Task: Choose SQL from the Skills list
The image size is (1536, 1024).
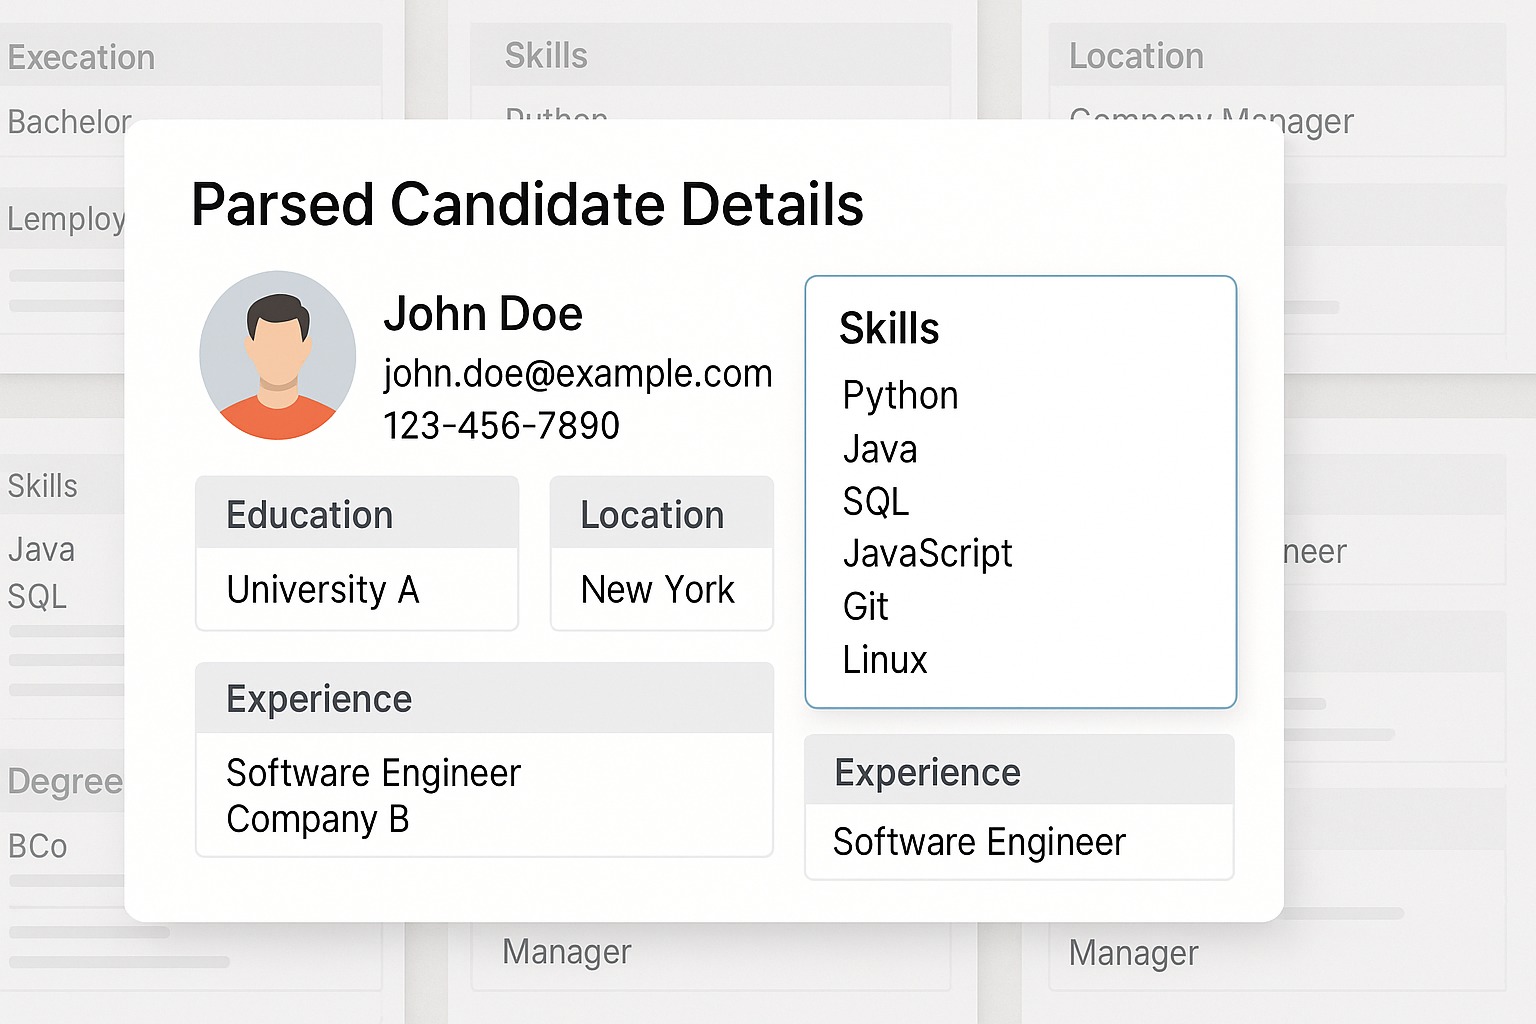Action: tap(875, 501)
